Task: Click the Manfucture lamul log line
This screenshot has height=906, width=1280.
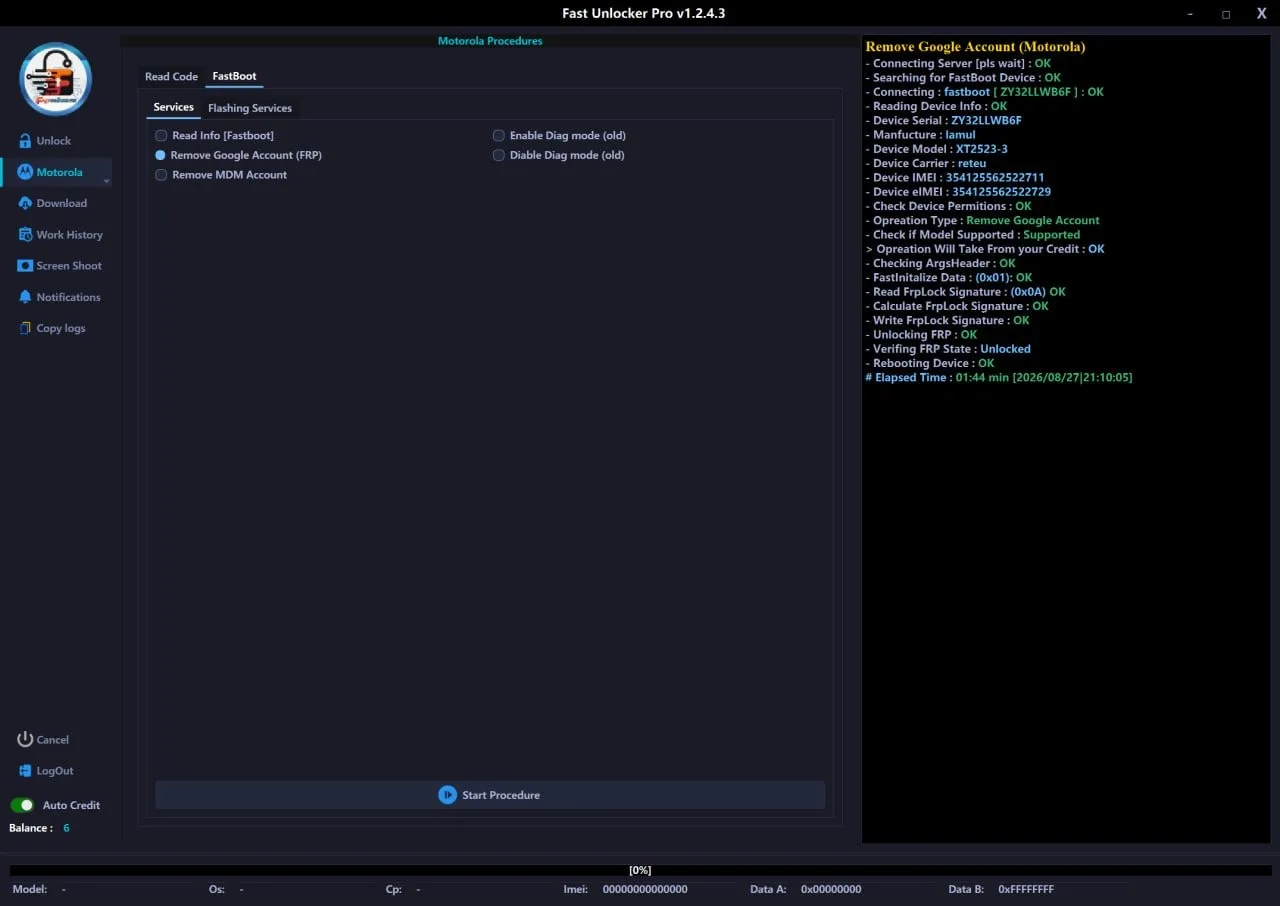Action: tap(920, 135)
